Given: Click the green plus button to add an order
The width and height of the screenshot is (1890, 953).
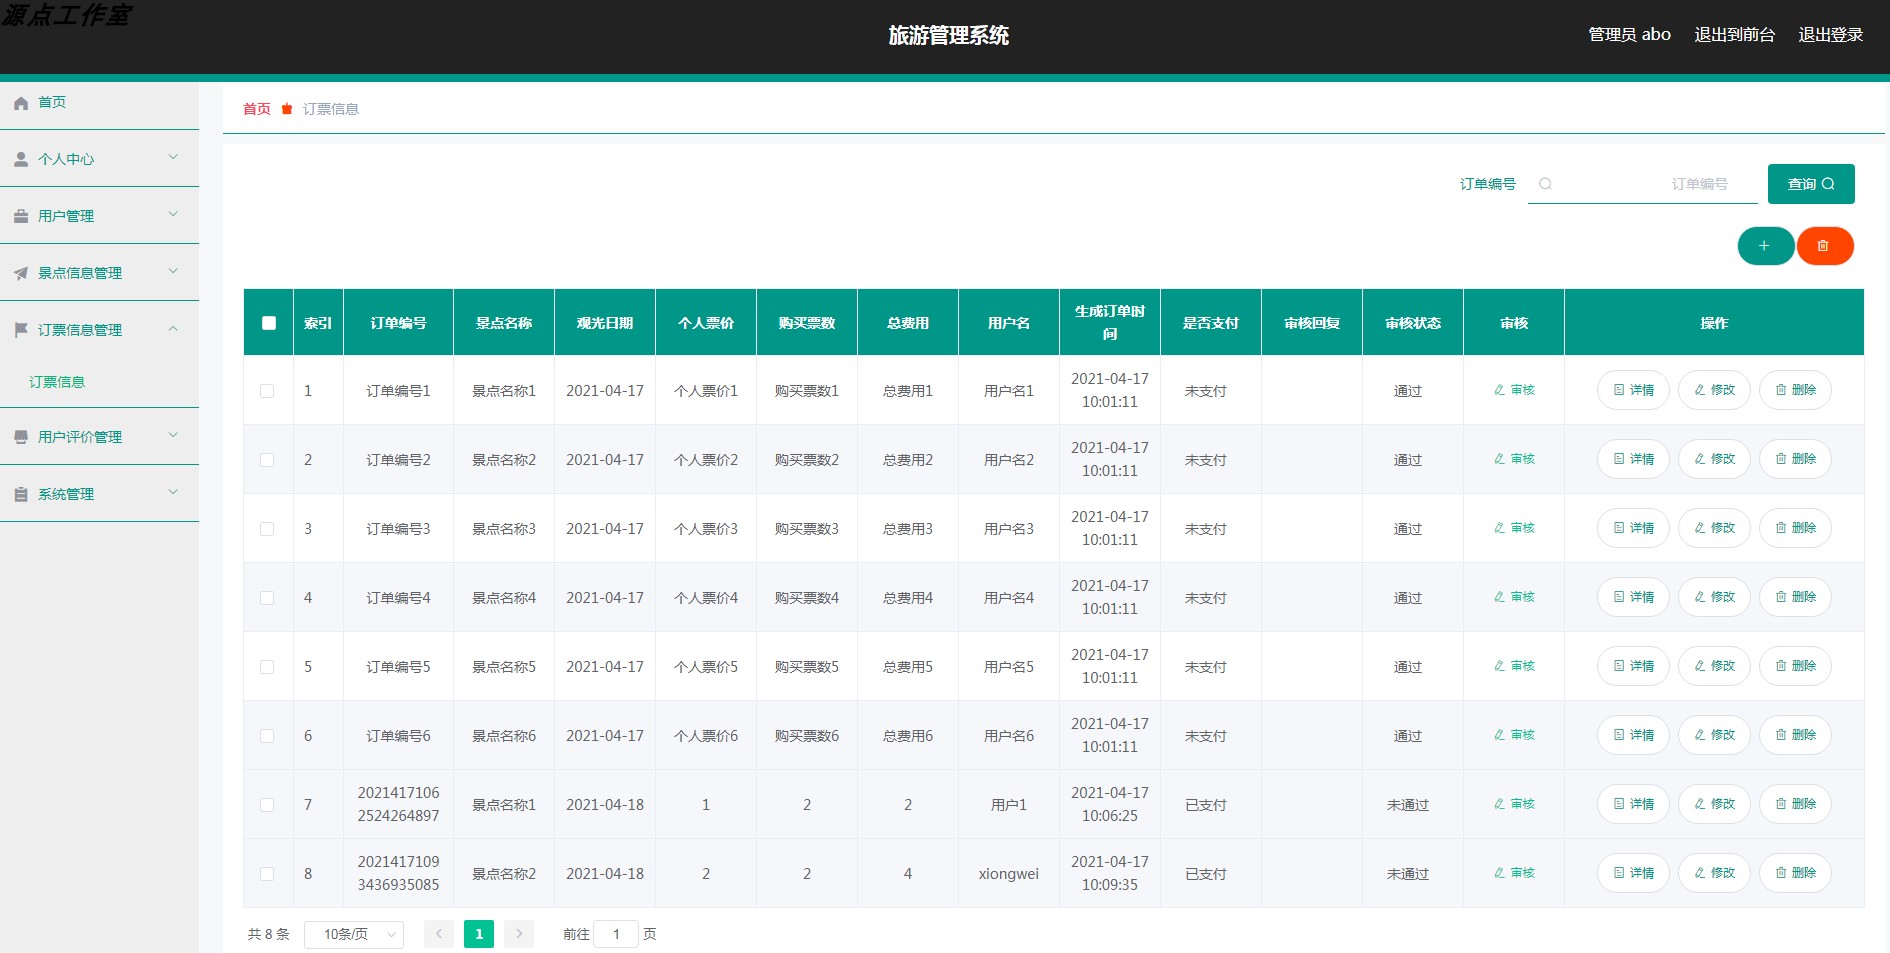Looking at the screenshot, I should pos(1766,245).
